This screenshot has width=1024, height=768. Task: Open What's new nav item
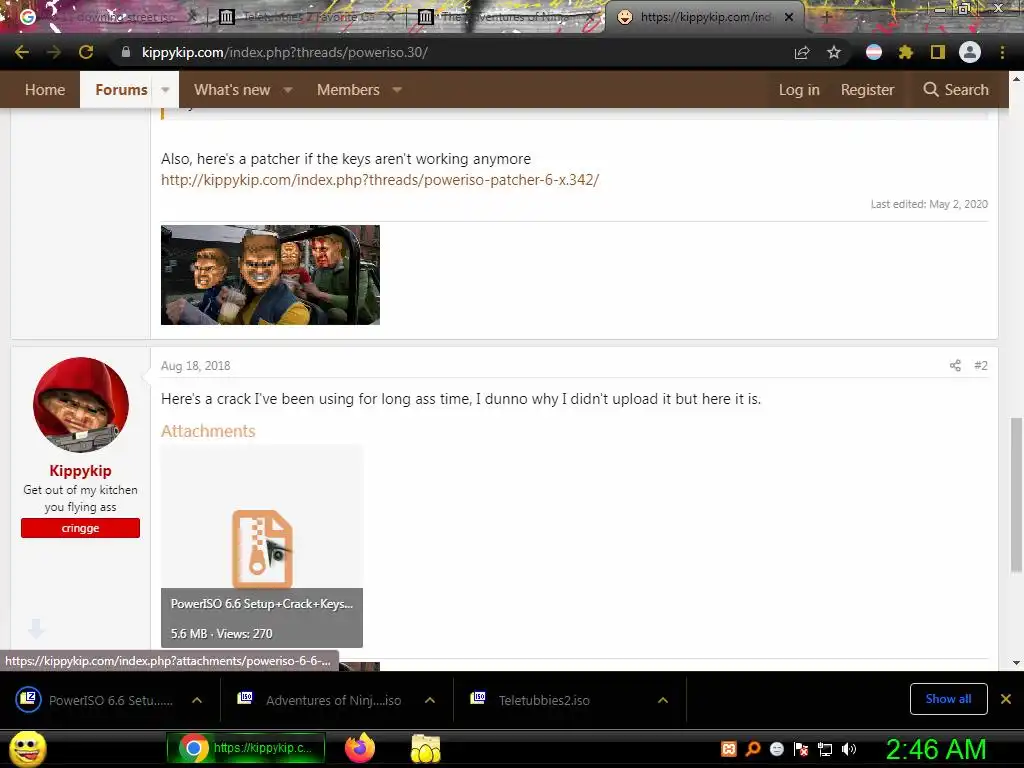(232, 89)
